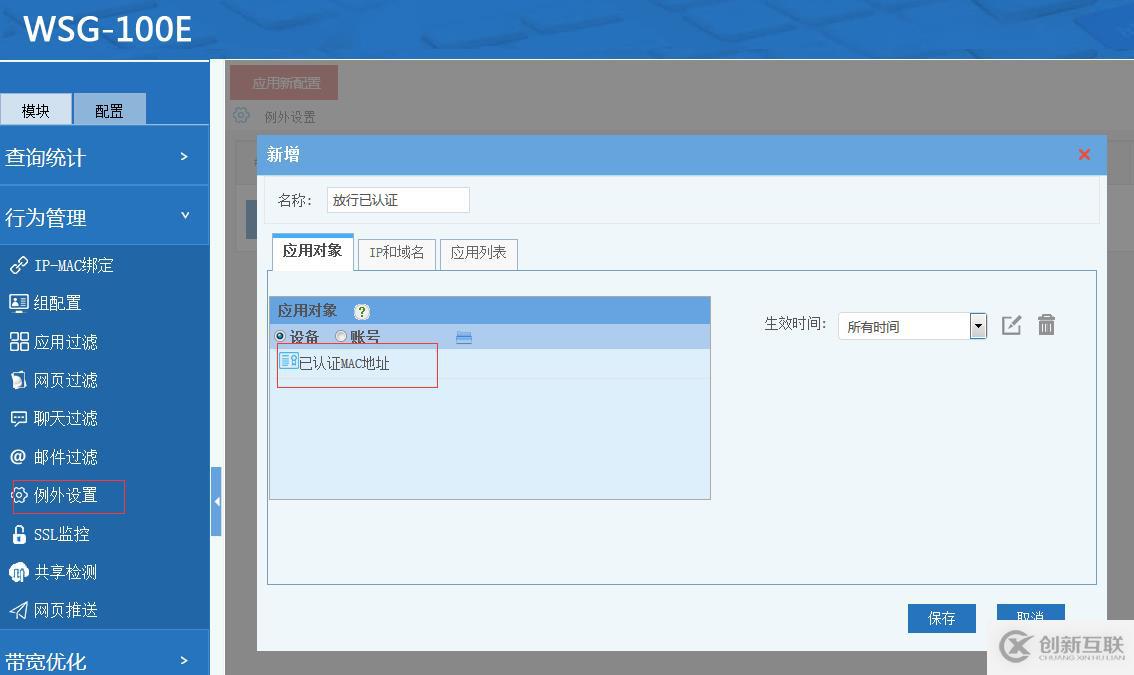The image size is (1134, 675).
Task: Click gear icon next to 例外设置 heading
Action: 241,115
